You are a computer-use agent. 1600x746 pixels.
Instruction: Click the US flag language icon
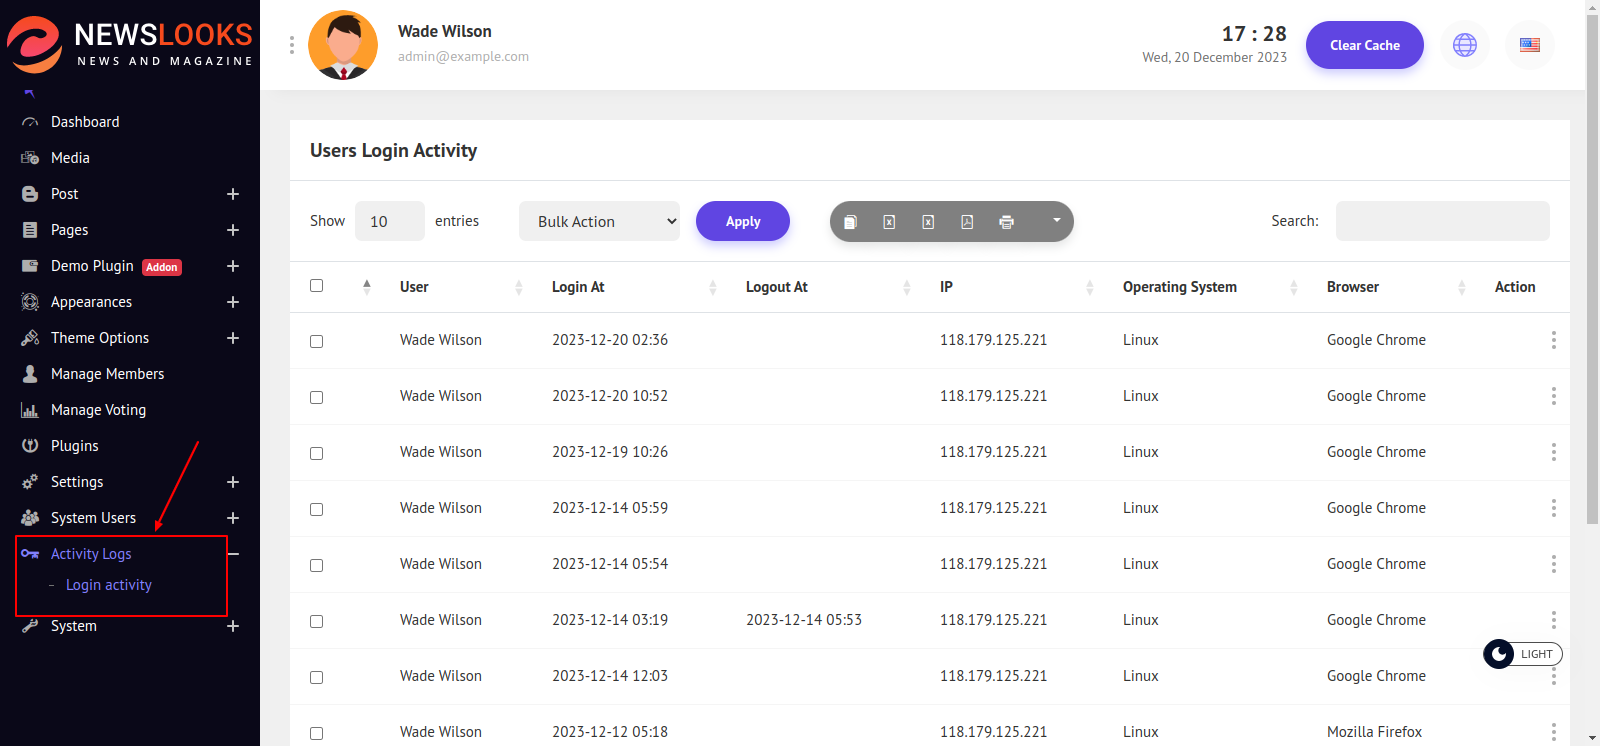pyautogui.click(x=1529, y=45)
